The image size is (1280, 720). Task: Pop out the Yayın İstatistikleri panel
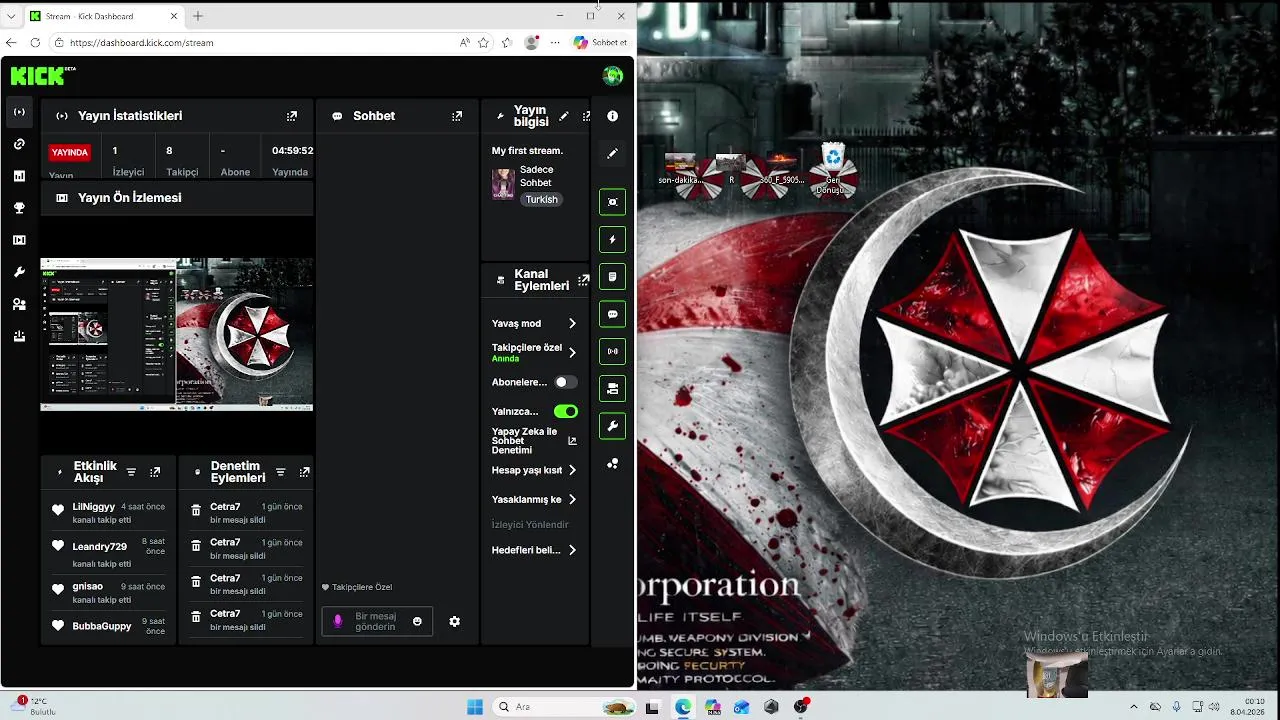[292, 116]
